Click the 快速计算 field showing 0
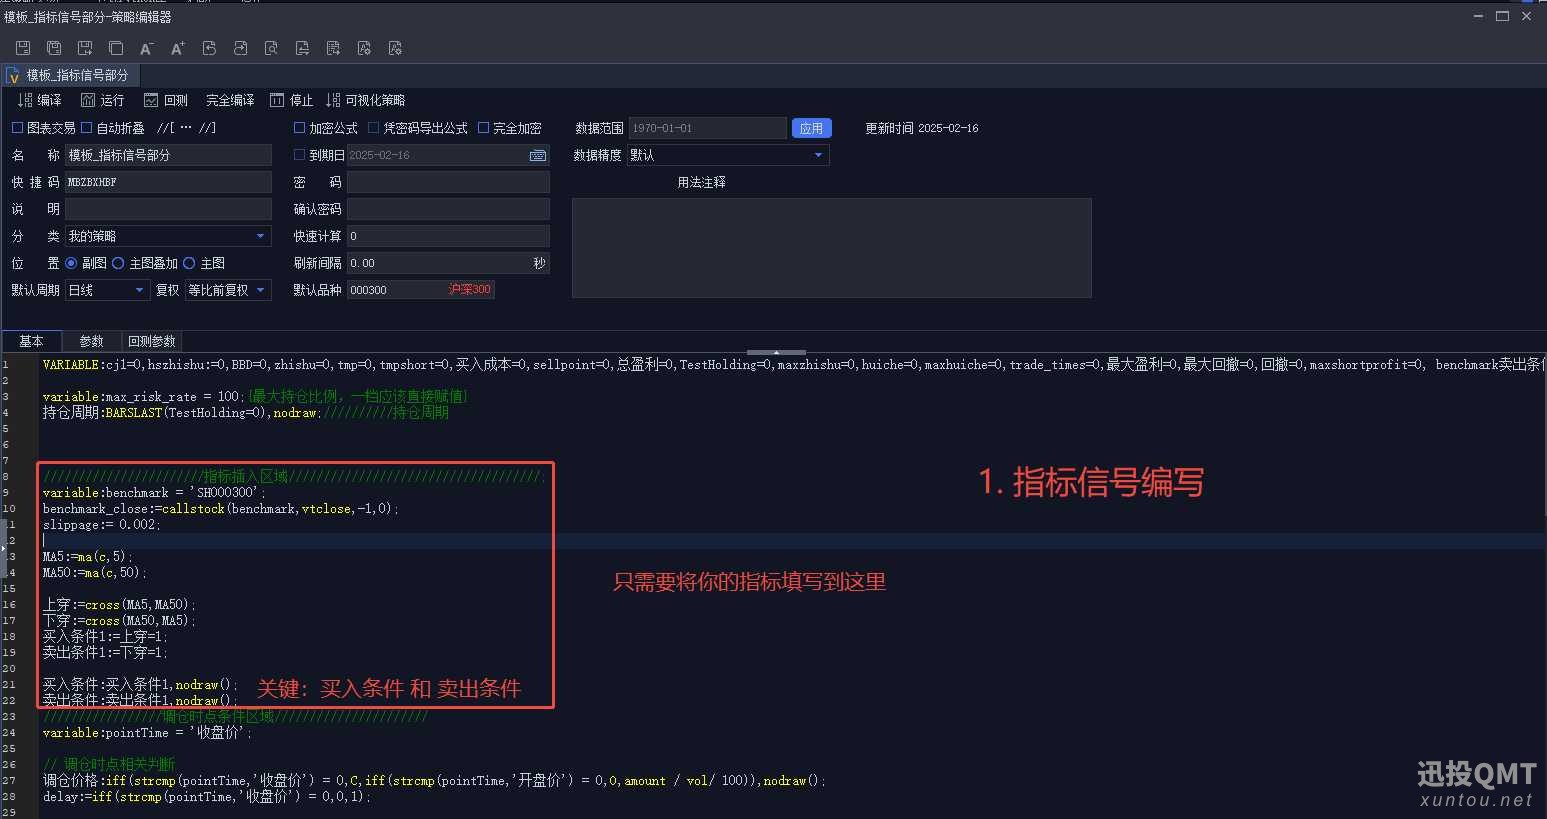This screenshot has height=819, width=1547. [448, 236]
